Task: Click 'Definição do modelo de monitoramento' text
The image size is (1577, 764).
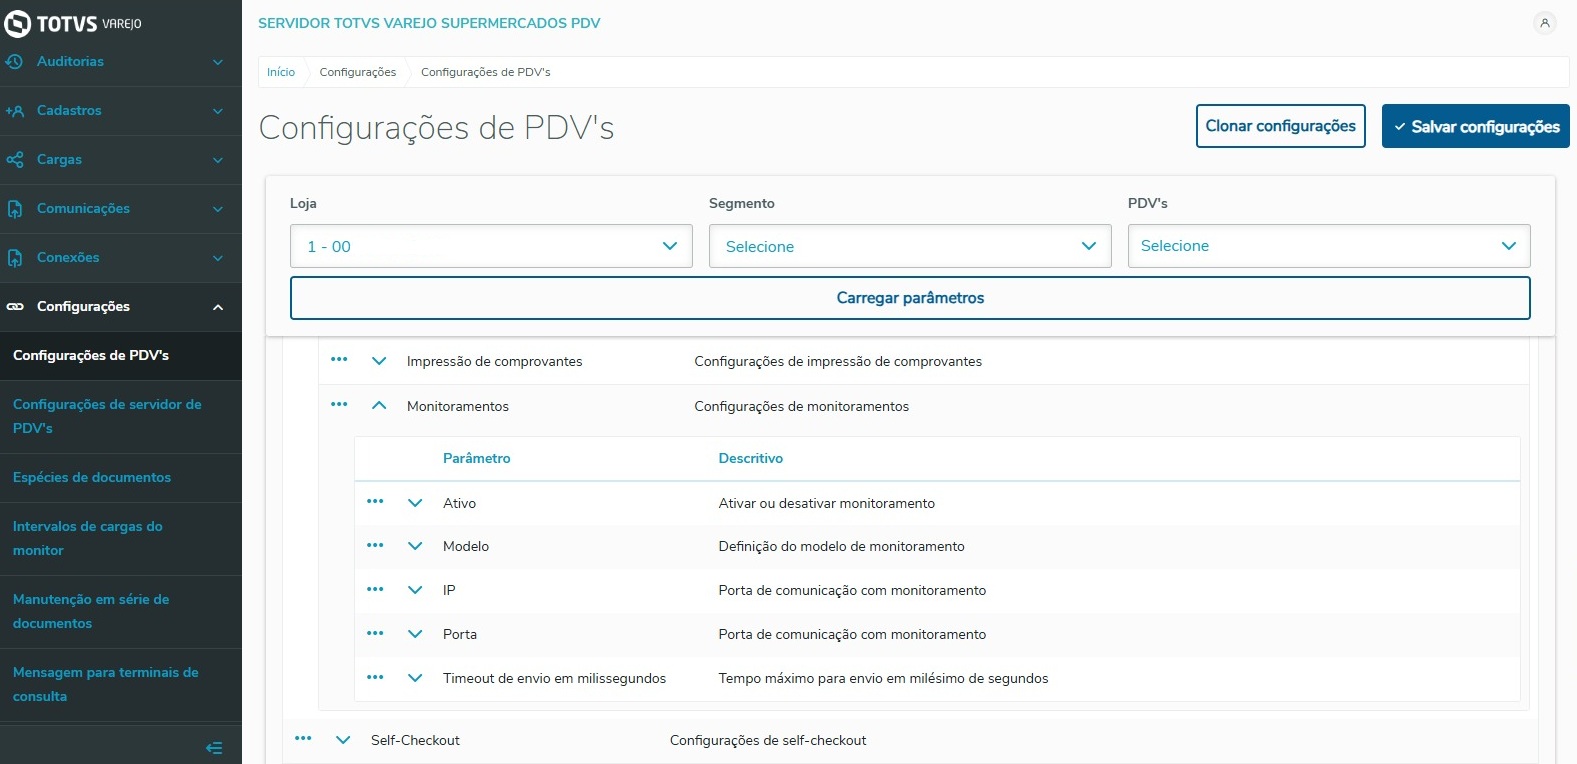Action: click(842, 546)
